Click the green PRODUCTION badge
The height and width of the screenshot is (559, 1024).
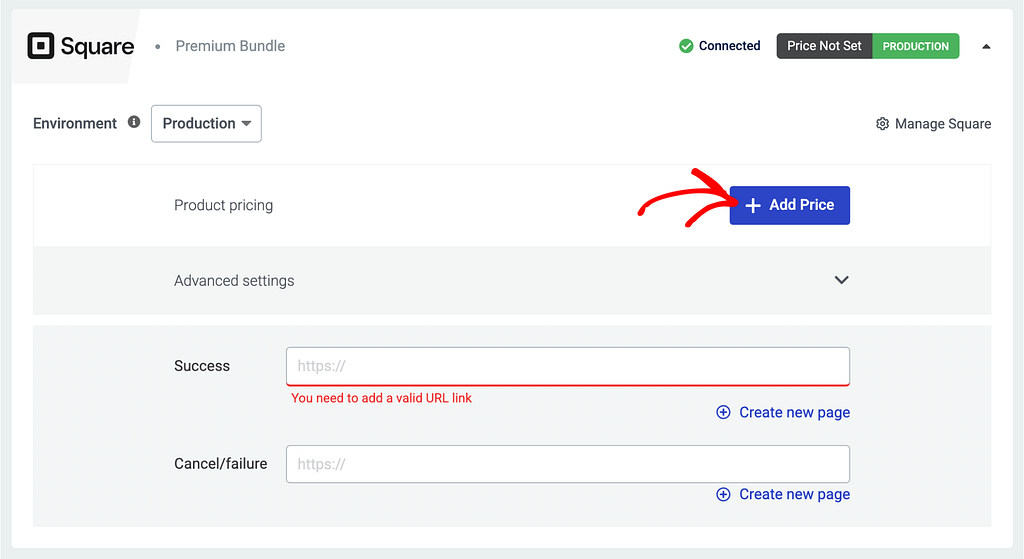[x=915, y=46]
